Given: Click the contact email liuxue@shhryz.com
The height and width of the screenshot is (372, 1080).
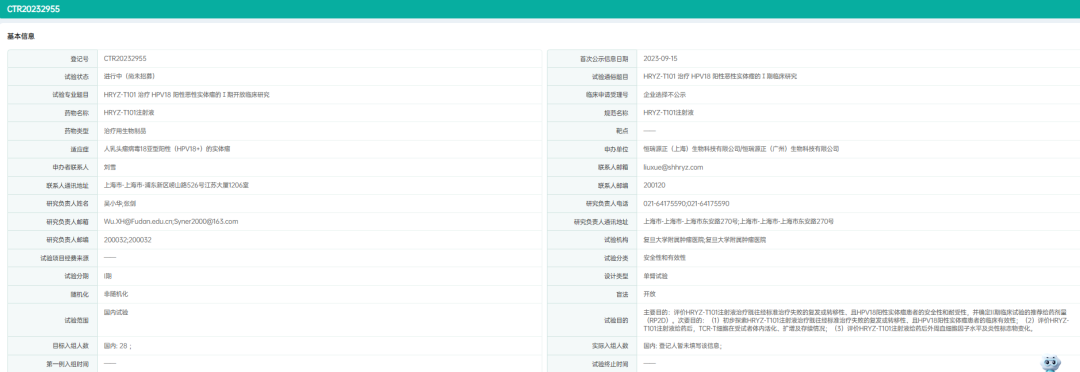Looking at the screenshot, I should point(673,167).
